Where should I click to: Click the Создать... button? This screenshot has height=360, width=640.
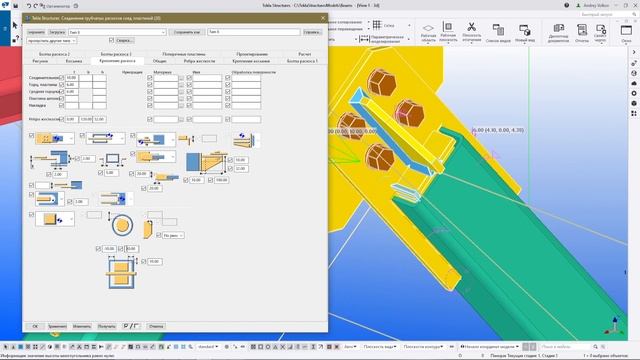[124, 40]
